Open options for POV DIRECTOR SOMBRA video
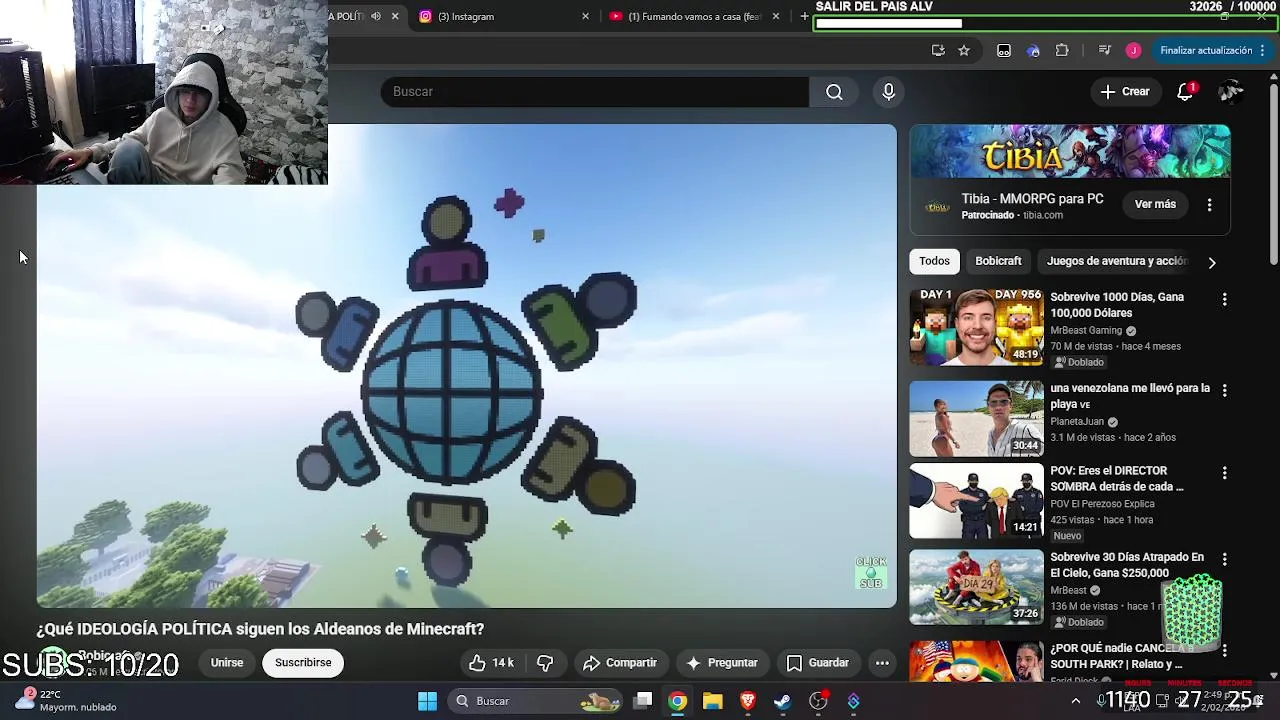 [x=1224, y=472]
